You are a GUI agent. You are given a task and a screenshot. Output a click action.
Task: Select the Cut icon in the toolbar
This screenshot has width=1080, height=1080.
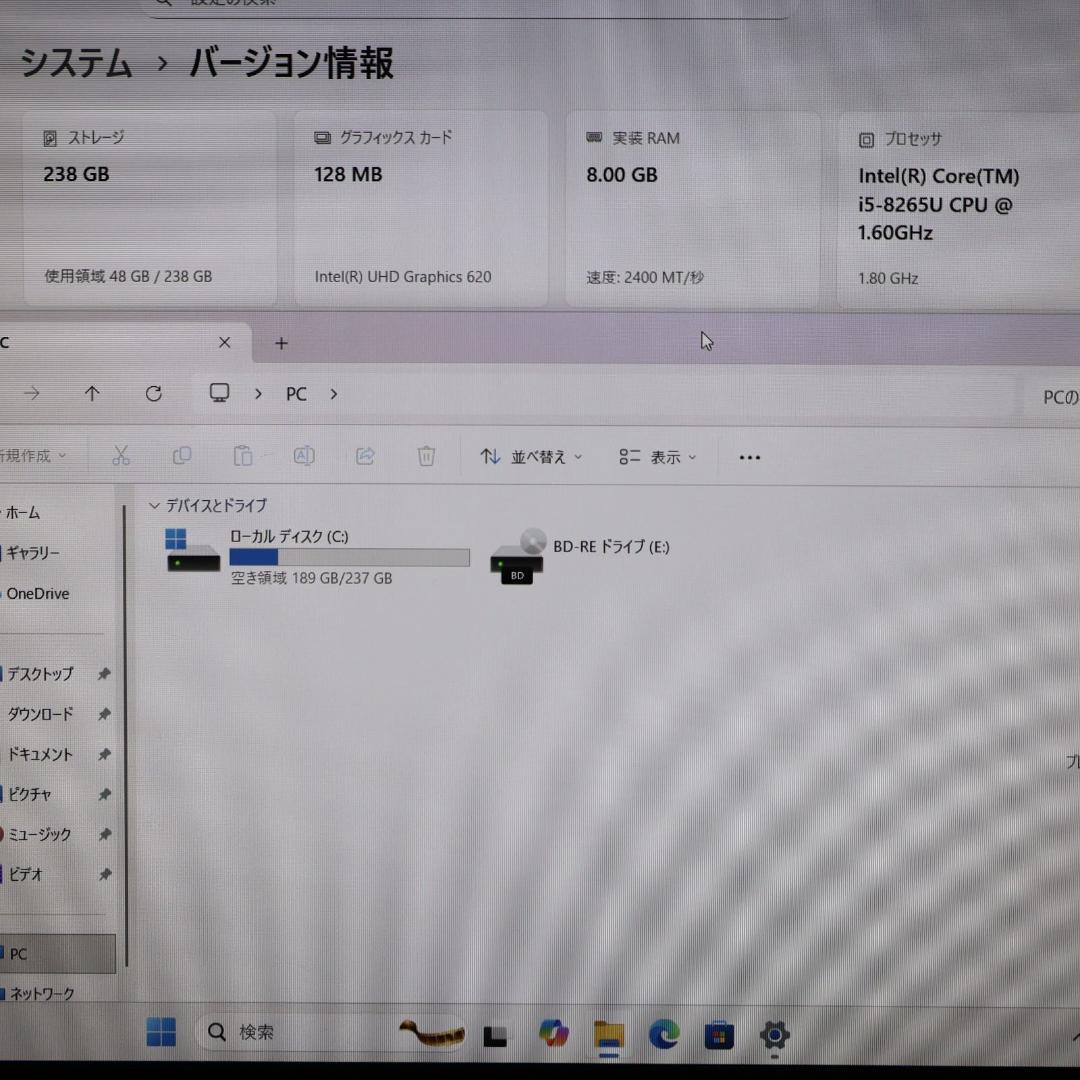121,455
